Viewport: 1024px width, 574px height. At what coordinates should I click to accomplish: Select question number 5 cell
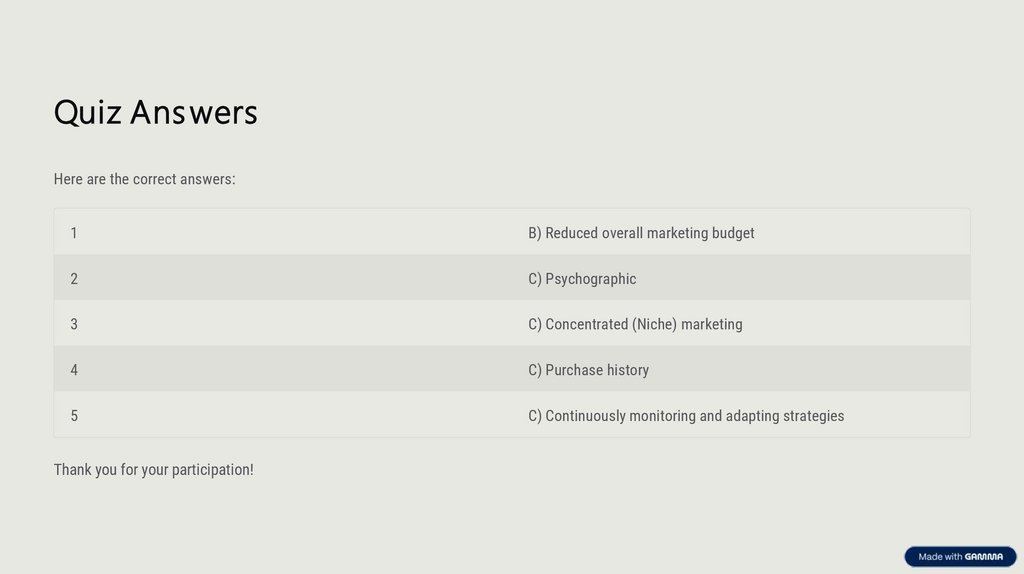click(x=74, y=416)
